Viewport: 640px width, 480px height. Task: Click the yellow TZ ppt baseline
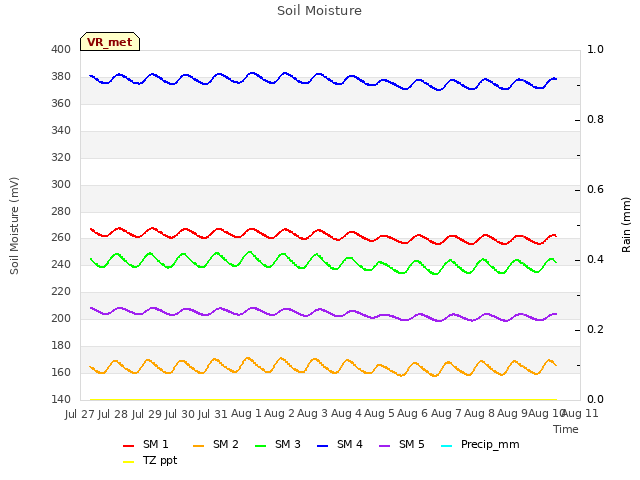click(x=323, y=400)
